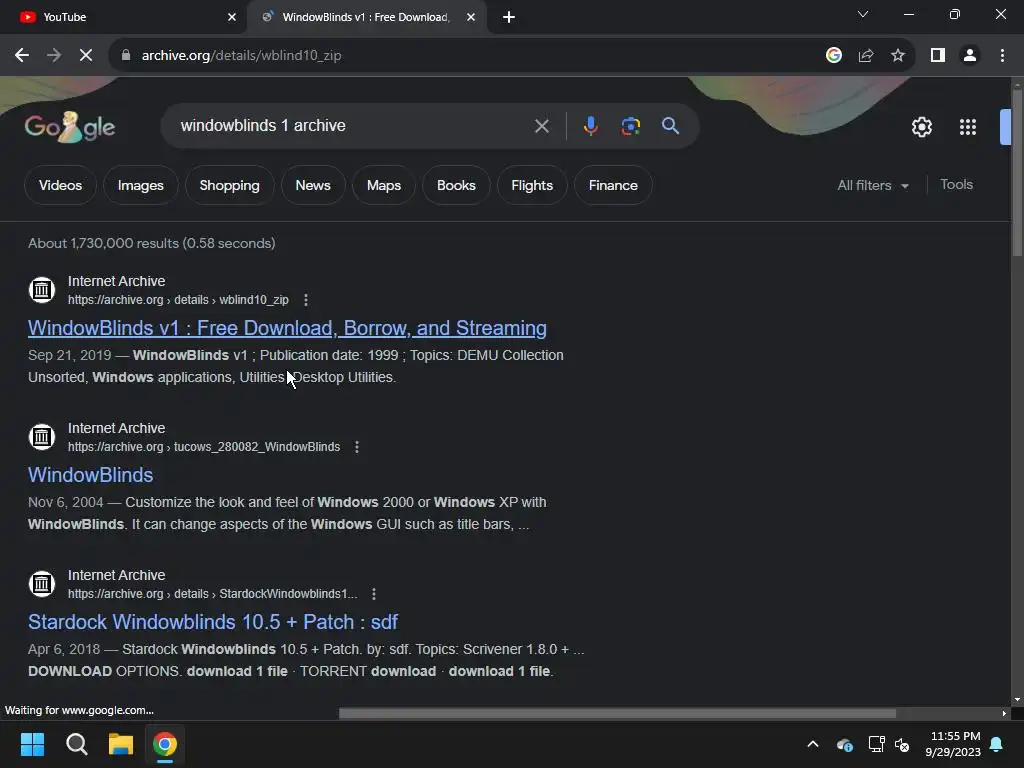
Task: Click the OneDrive cloud tray icon
Action: 844,744
